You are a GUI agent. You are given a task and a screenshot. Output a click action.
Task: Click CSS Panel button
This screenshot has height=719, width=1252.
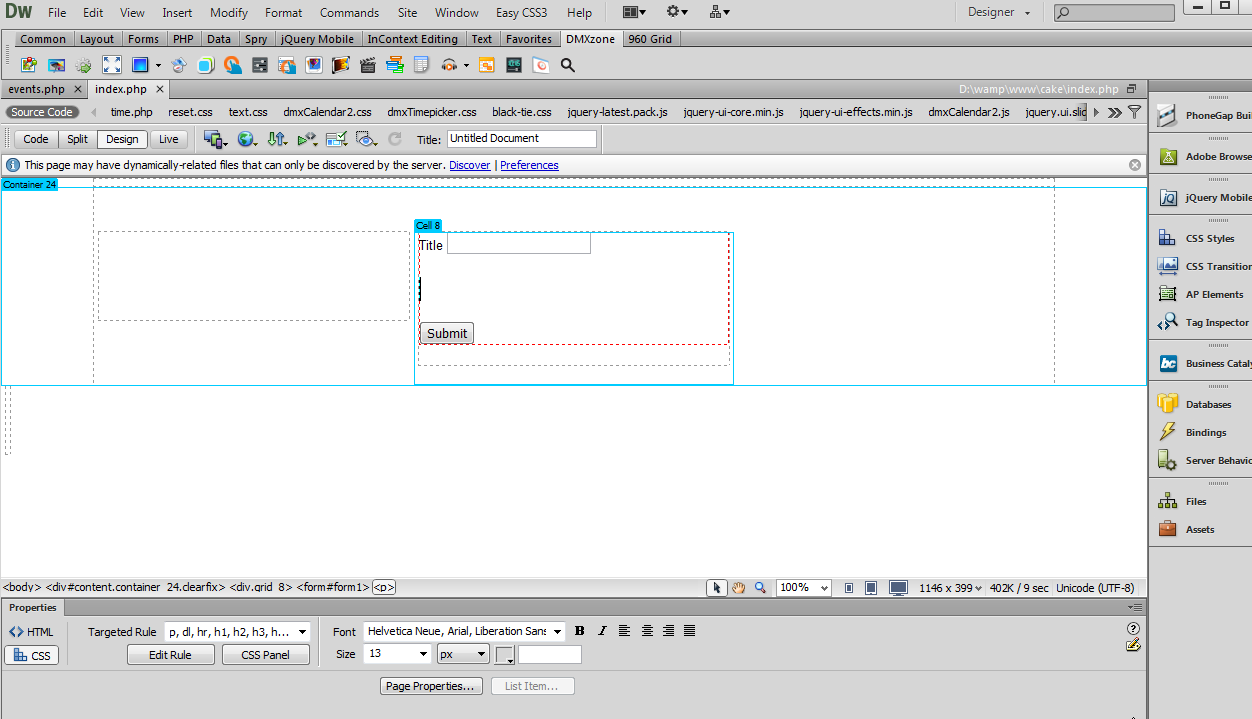[x=265, y=655]
